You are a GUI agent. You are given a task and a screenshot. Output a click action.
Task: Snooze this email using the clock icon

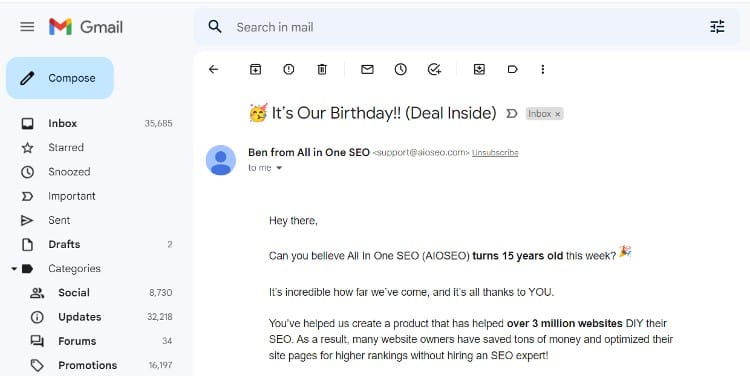click(x=400, y=69)
